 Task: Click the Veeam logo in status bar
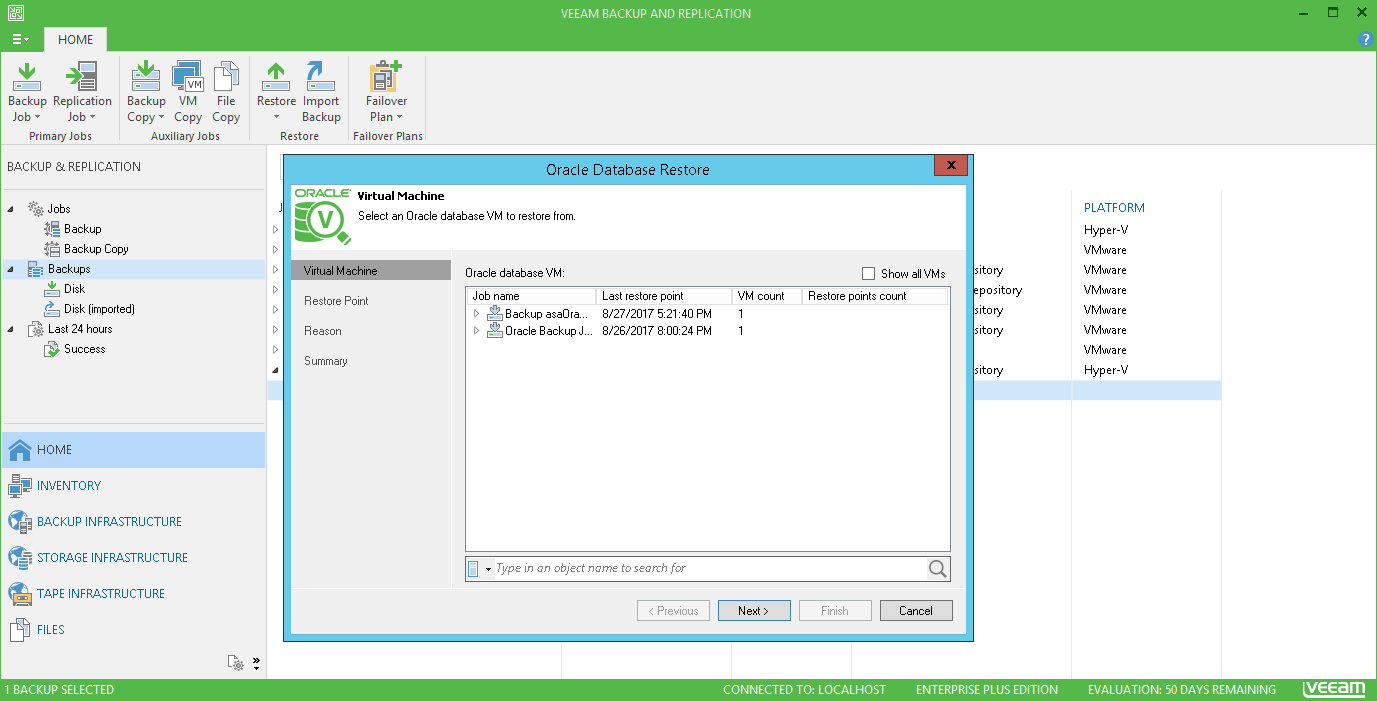1334,690
